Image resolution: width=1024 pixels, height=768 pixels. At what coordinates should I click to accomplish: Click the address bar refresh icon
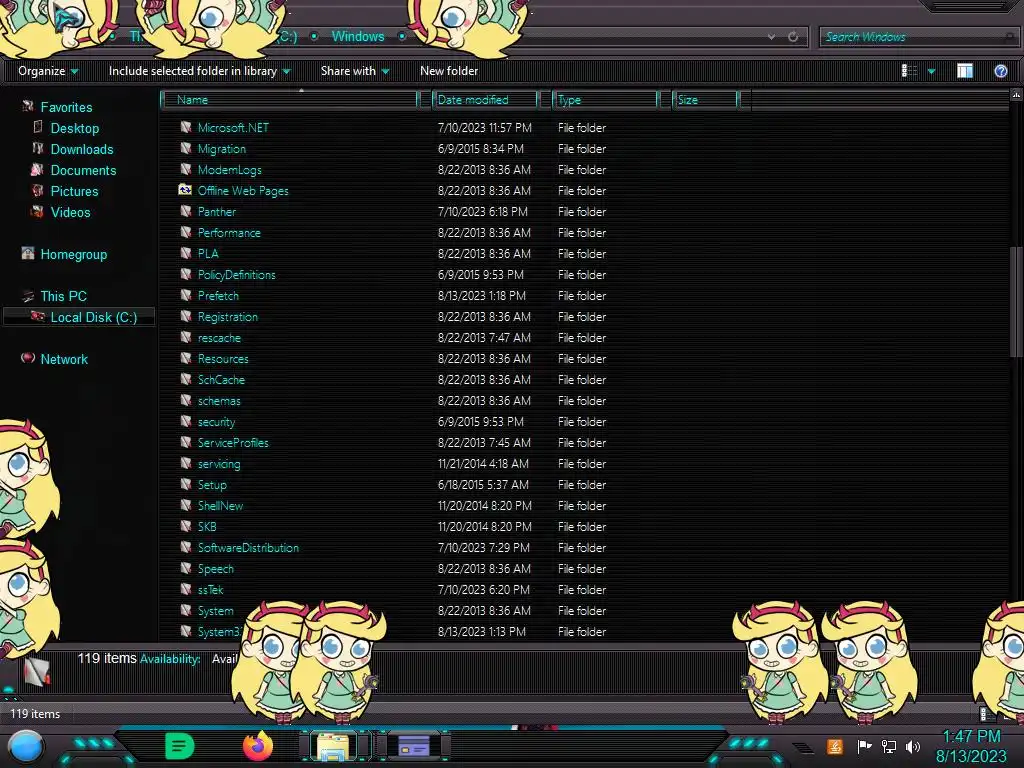point(793,37)
